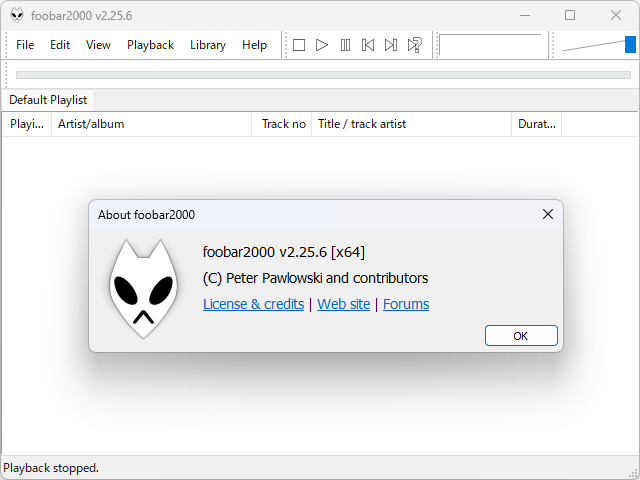
Task: Close the About foobar2000 dialog
Action: (548, 214)
